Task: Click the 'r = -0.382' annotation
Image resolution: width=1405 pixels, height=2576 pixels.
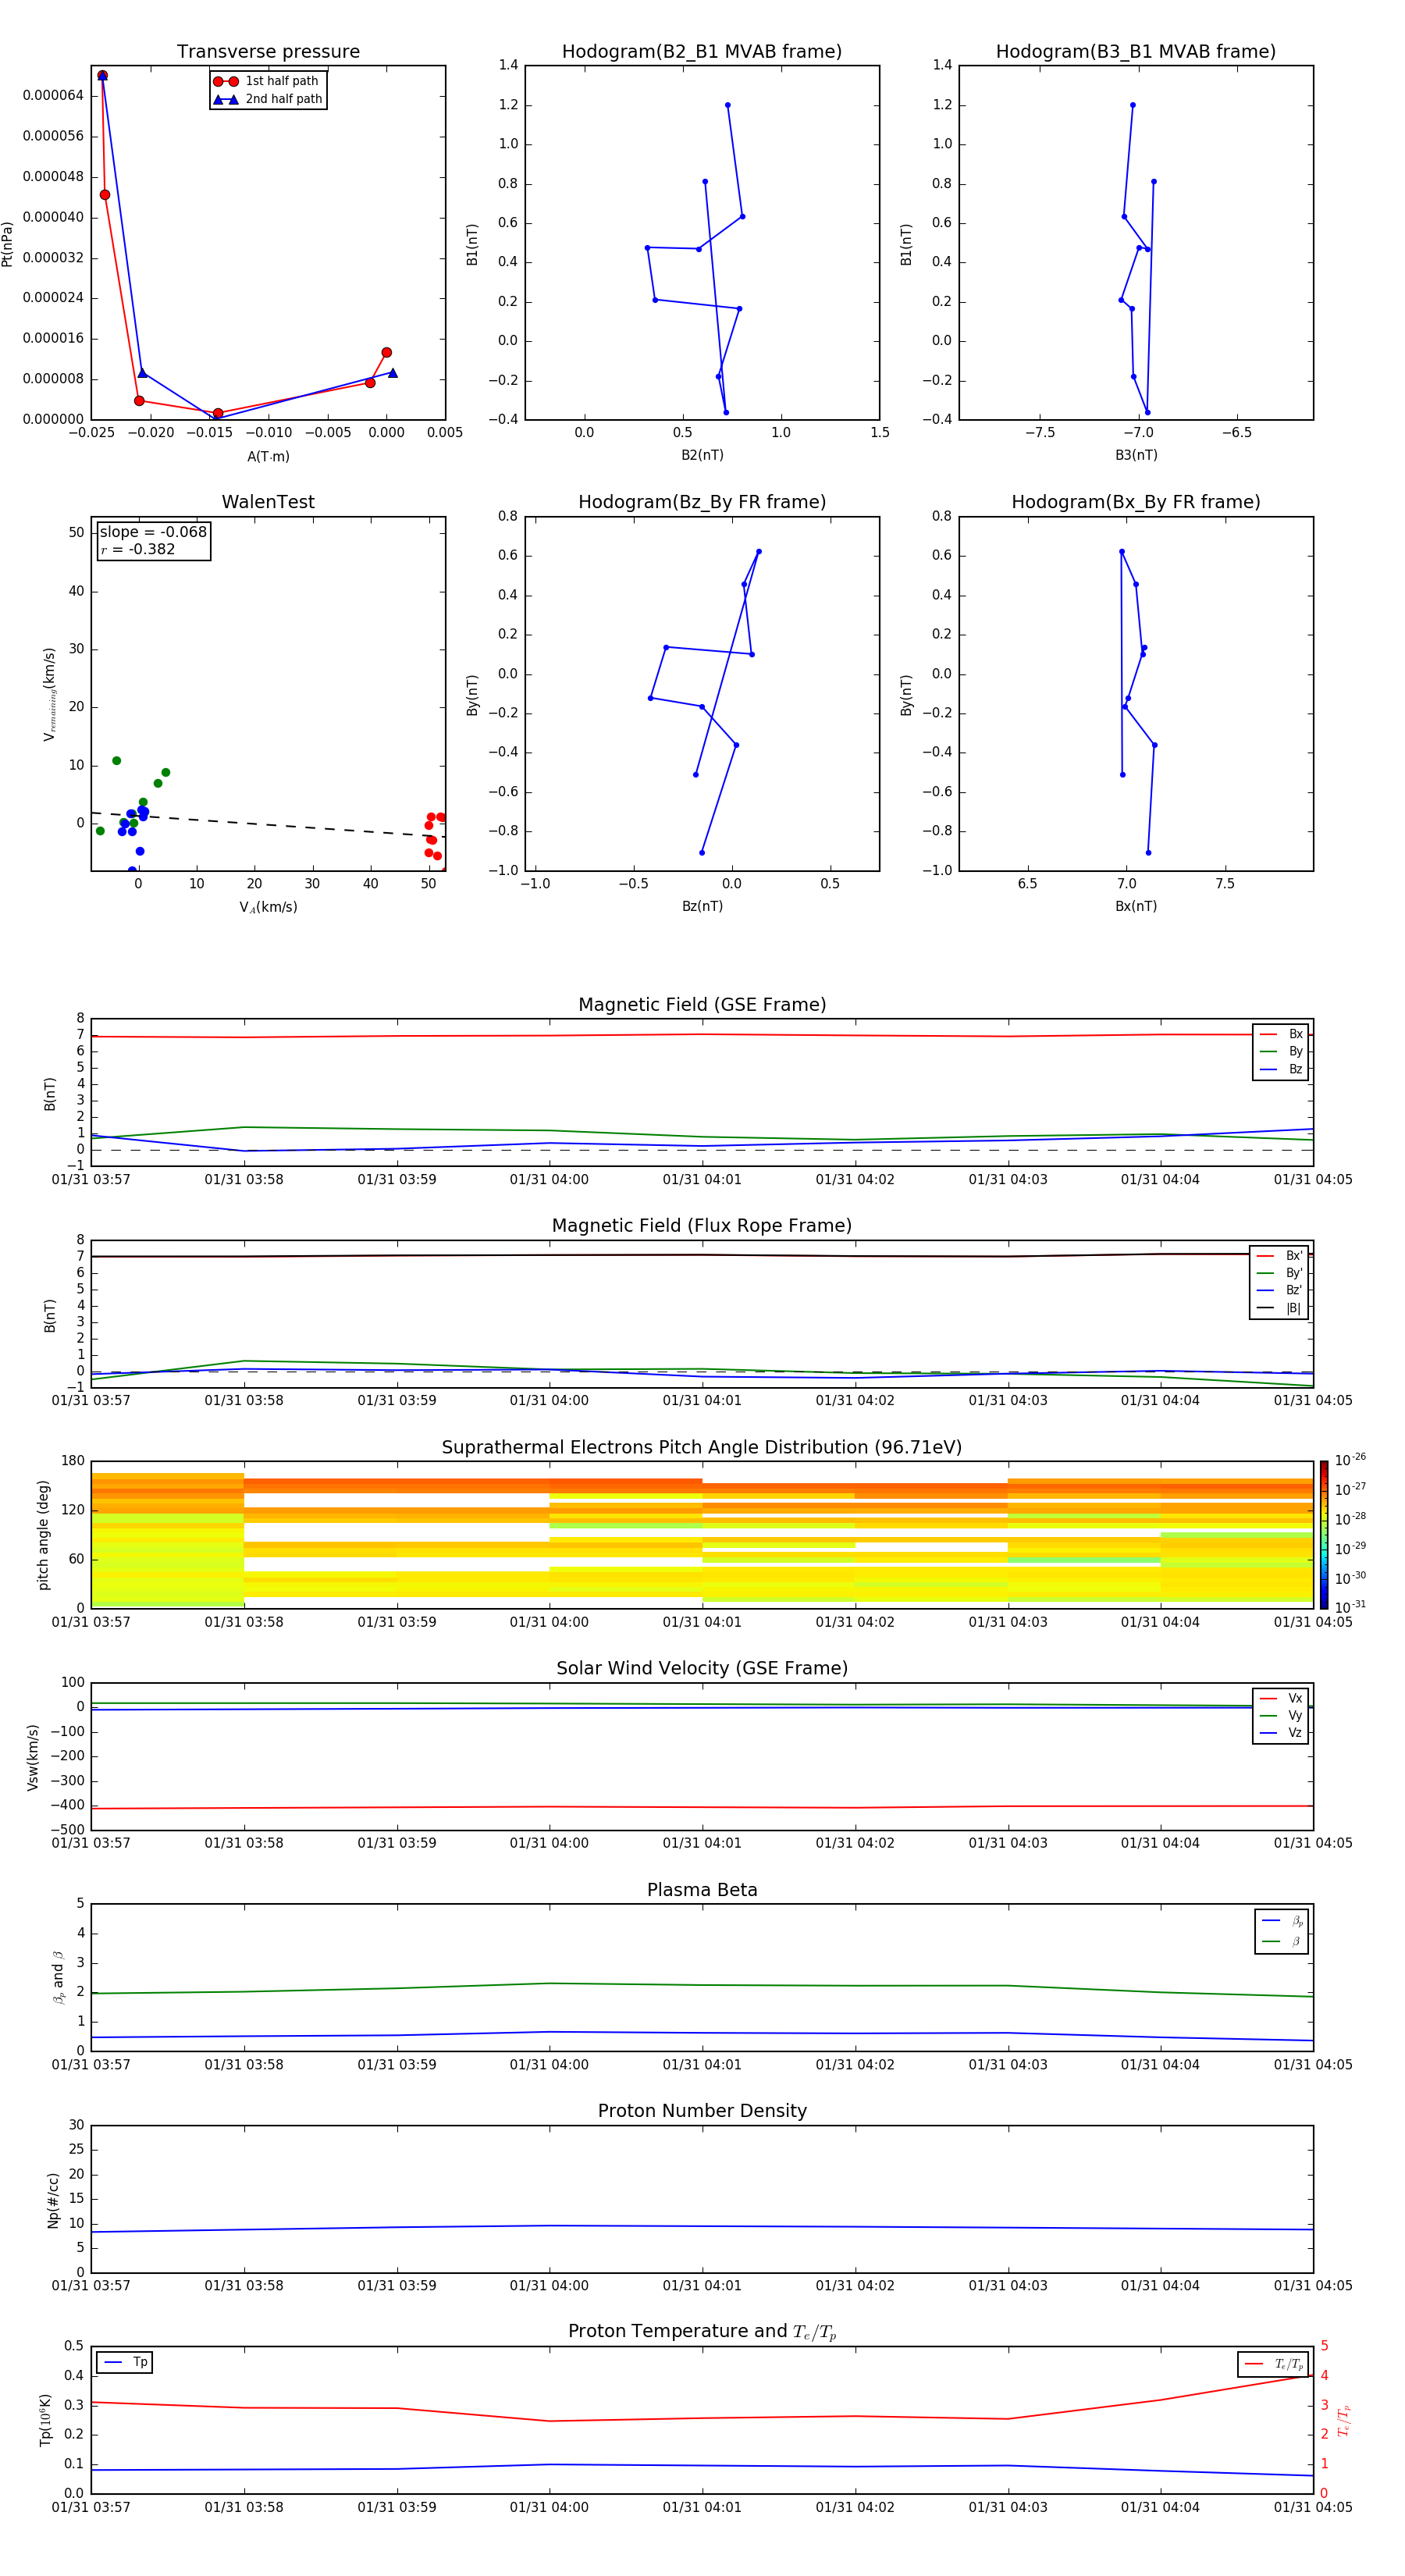Action: click(138, 549)
